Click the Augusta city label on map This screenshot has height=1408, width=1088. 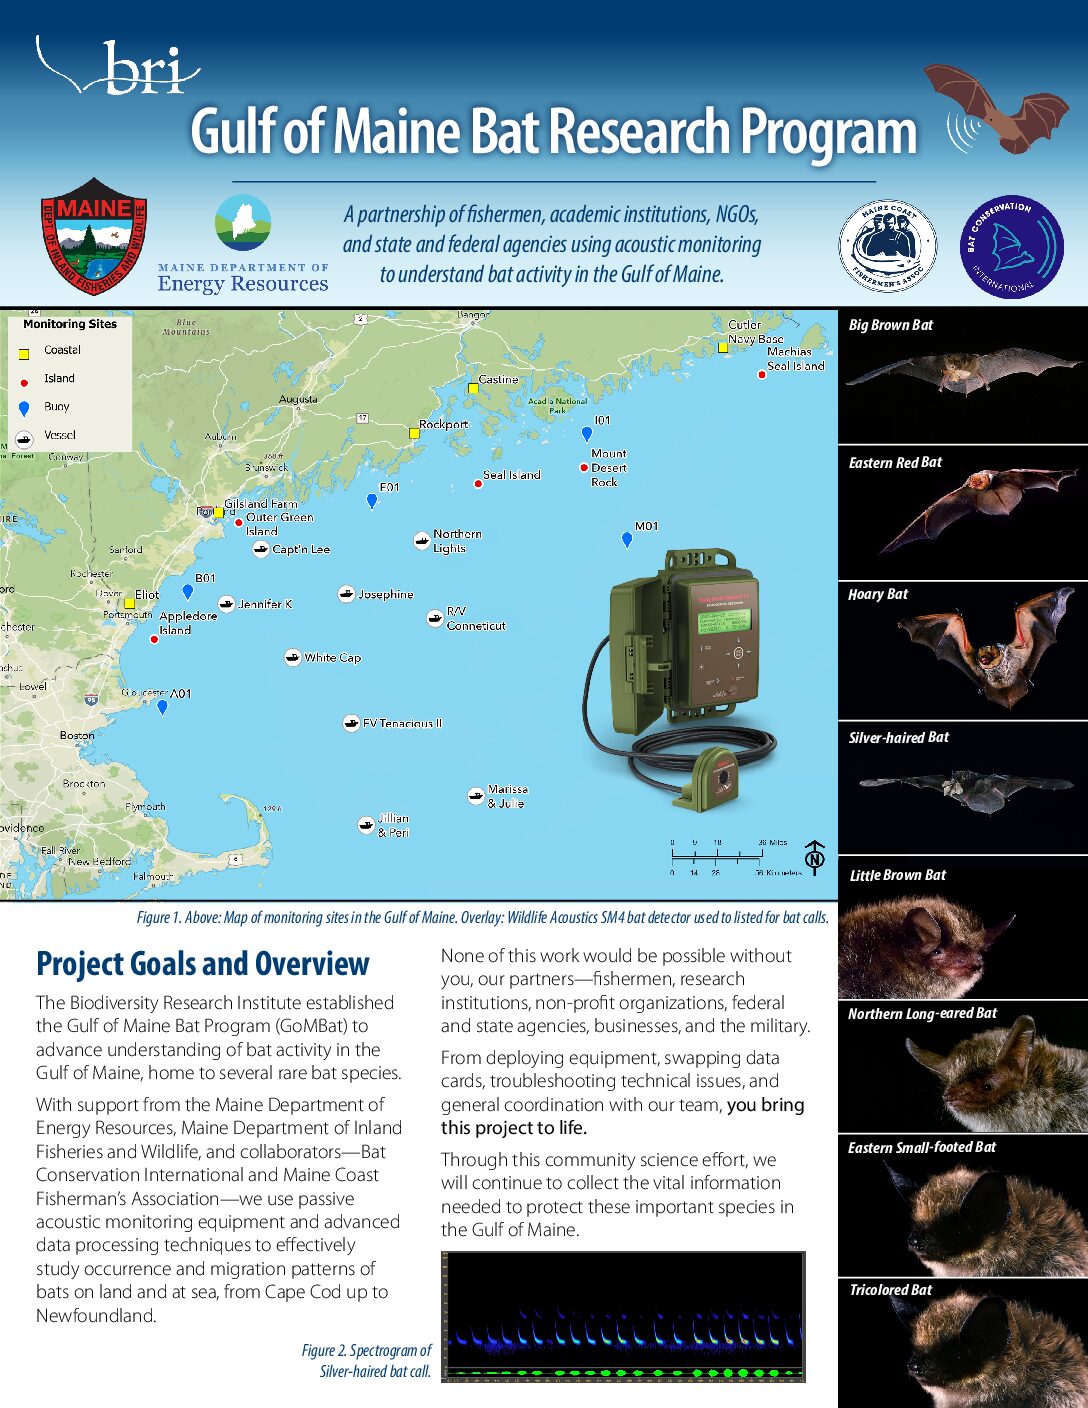[298, 399]
